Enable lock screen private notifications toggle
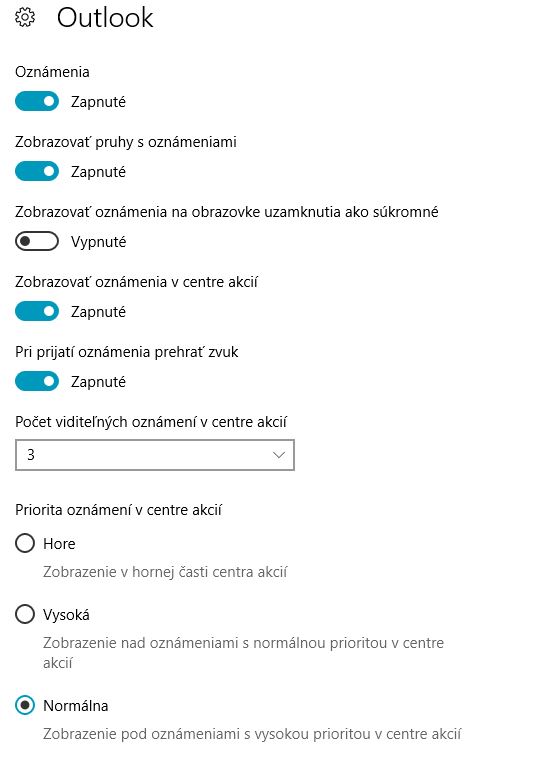 point(37,241)
